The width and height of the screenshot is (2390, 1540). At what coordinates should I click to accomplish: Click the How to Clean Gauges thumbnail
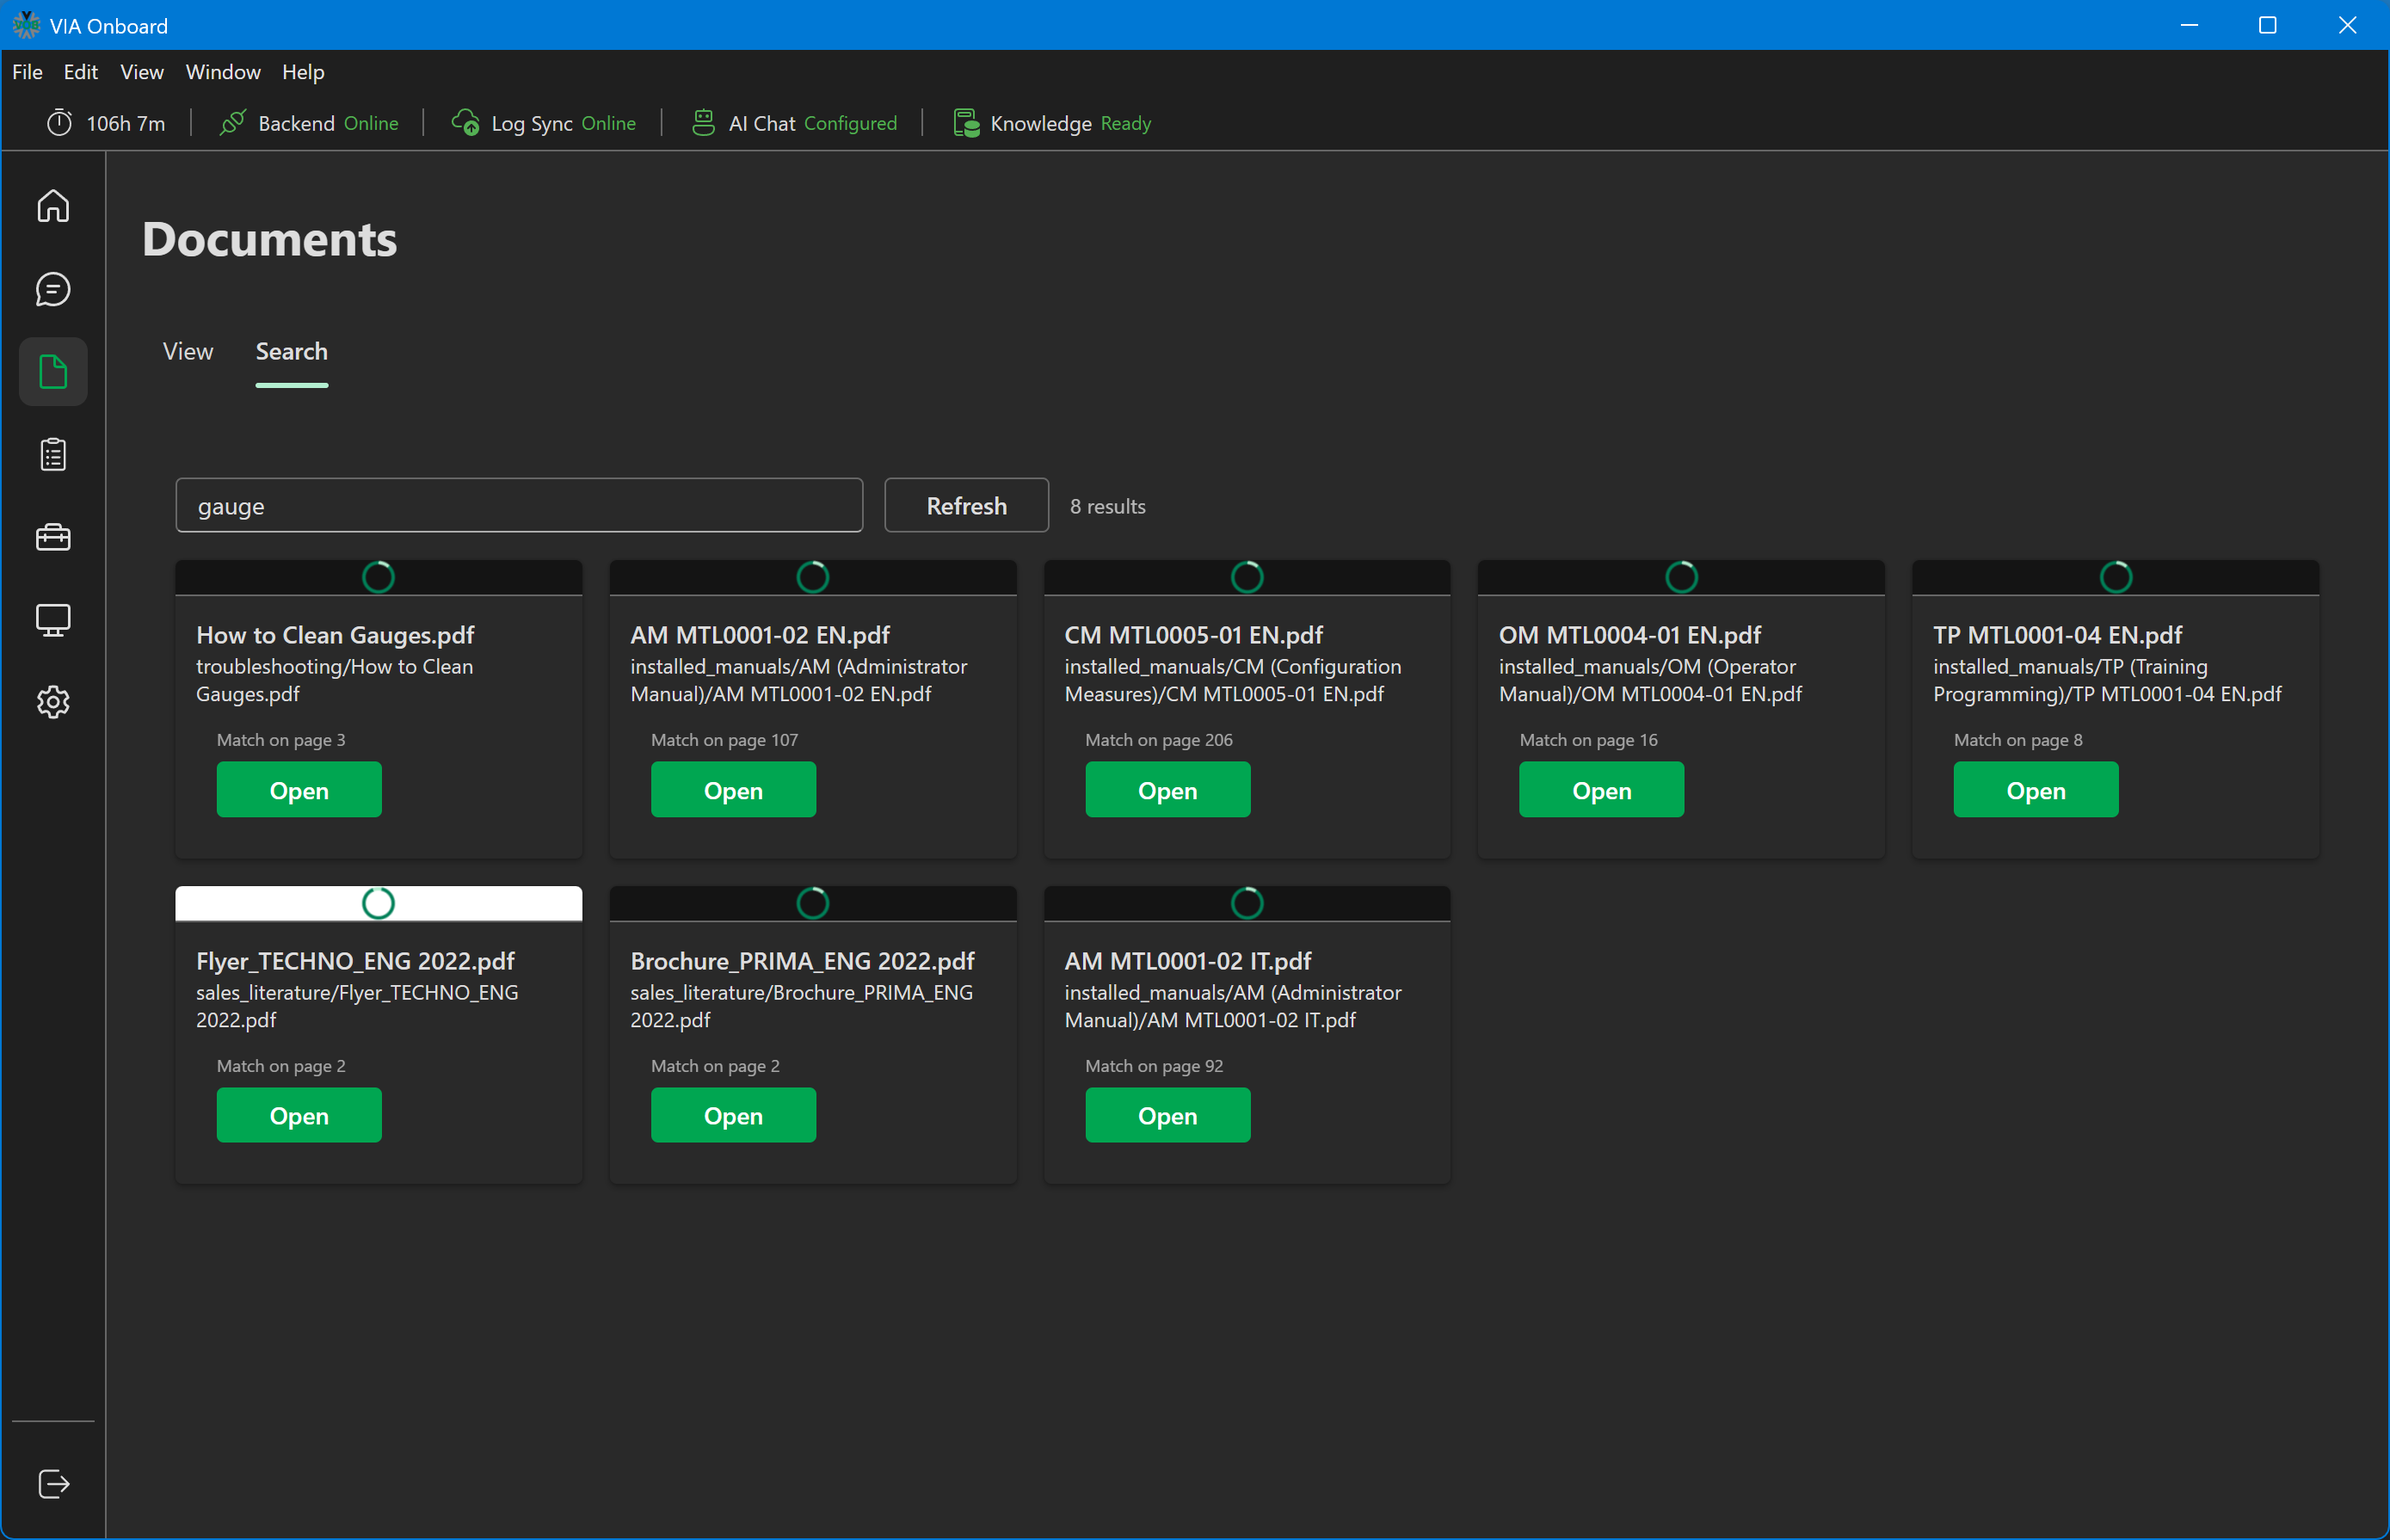click(378, 577)
